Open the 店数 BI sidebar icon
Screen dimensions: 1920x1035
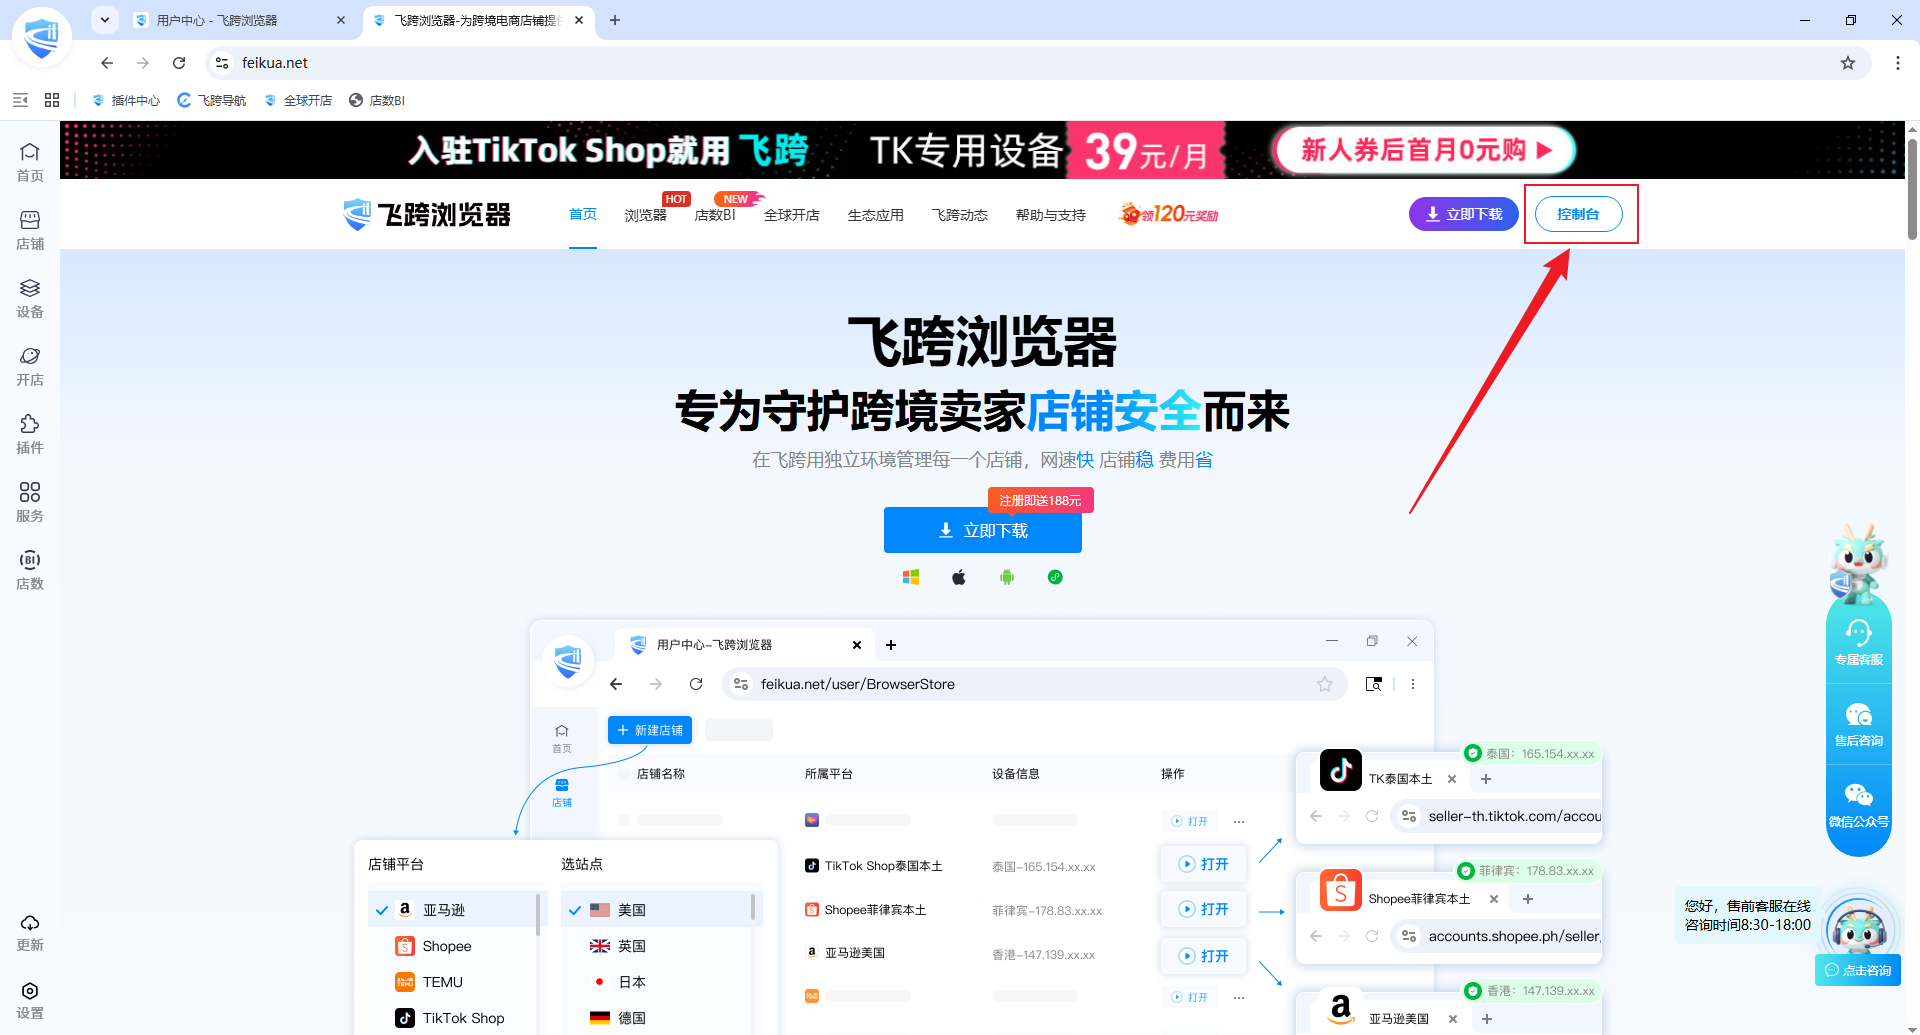pyautogui.click(x=30, y=570)
